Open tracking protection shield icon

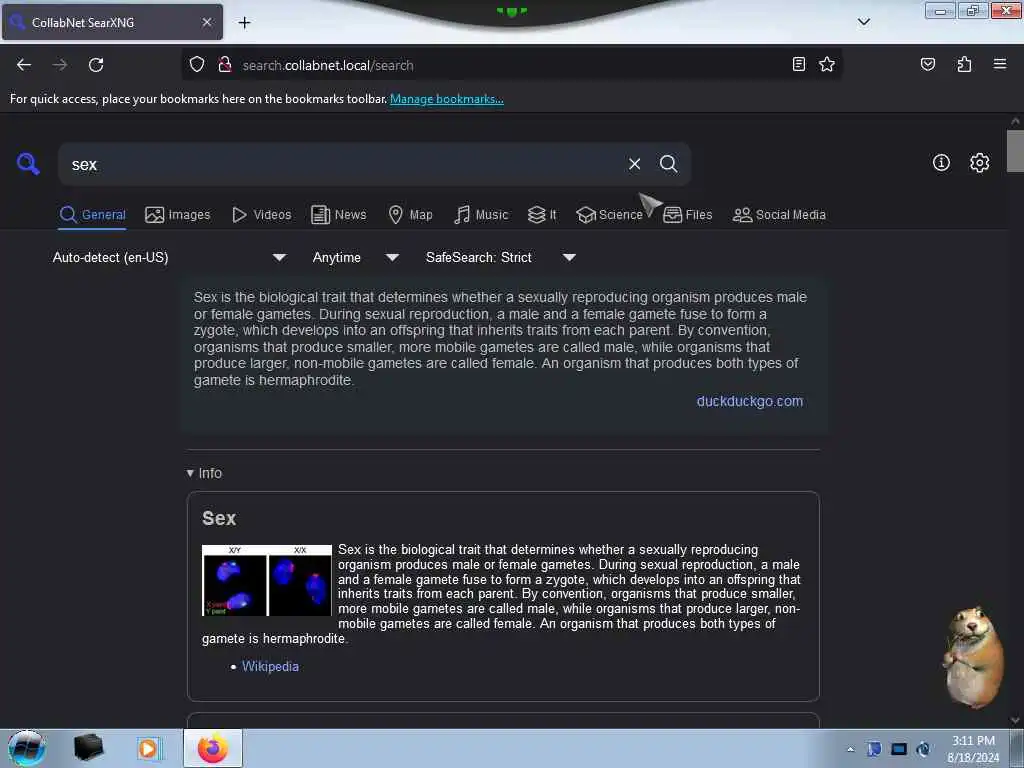(197, 65)
